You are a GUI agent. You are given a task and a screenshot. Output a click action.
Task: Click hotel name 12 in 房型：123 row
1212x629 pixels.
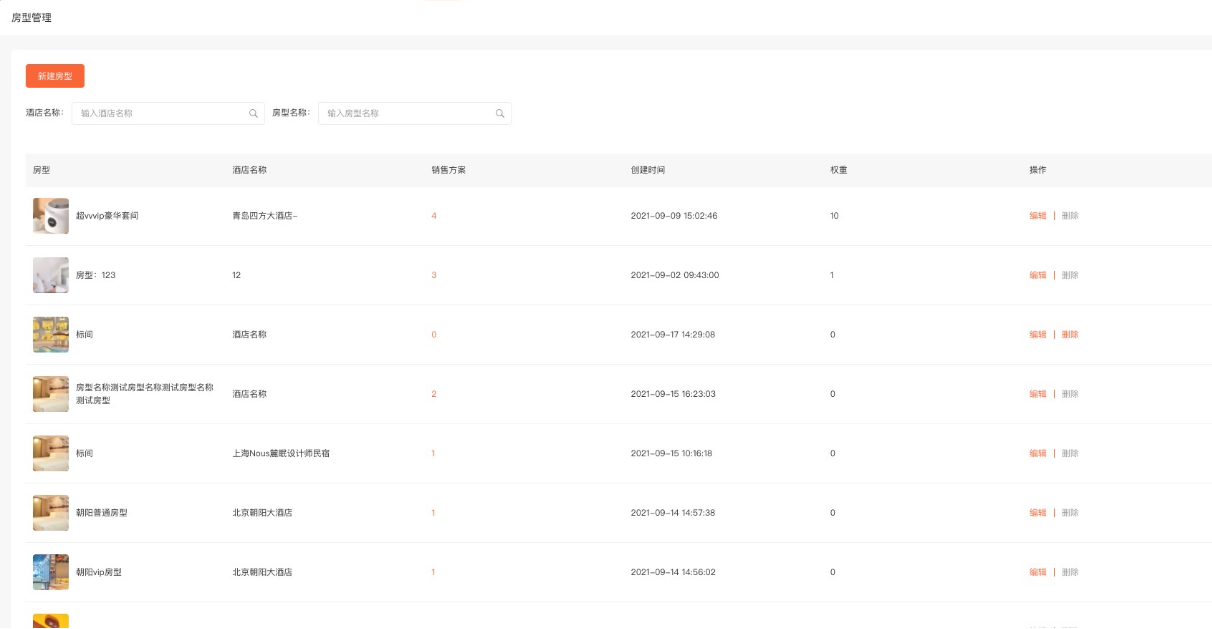pos(236,275)
